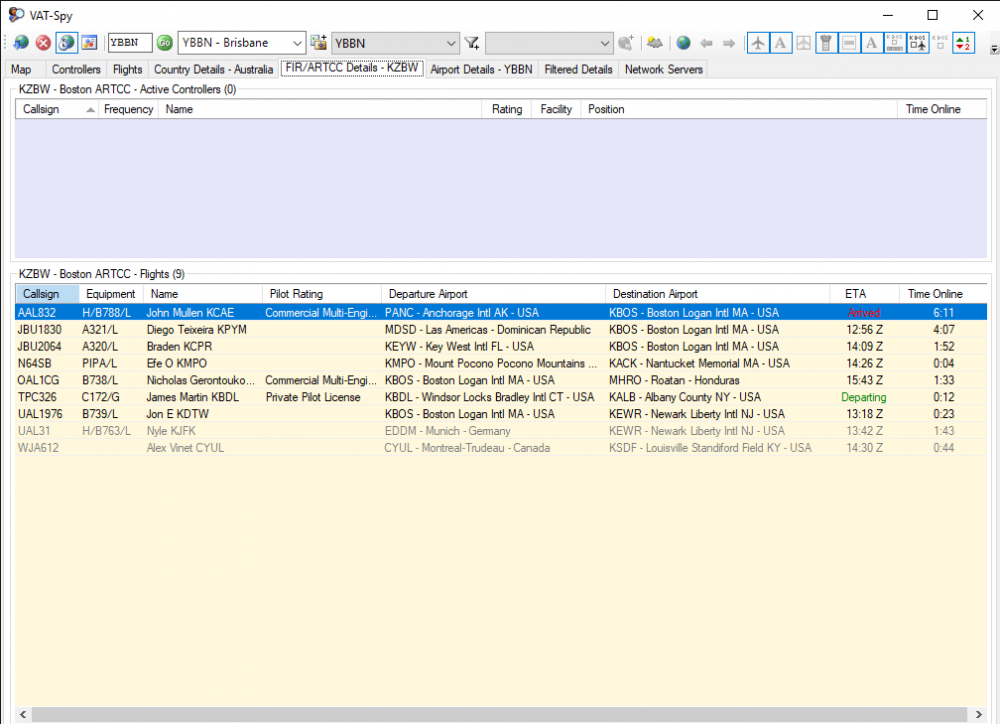Image resolution: width=1000 pixels, height=724 pixels.
Task: Toggle the control tower display button
Action: click(x=825, y=43)
